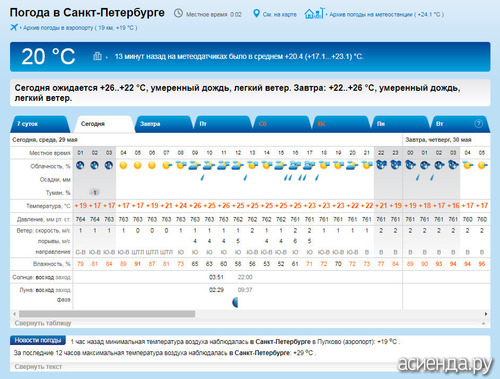Click the scrollbar left arrow

tap(14, 314)
